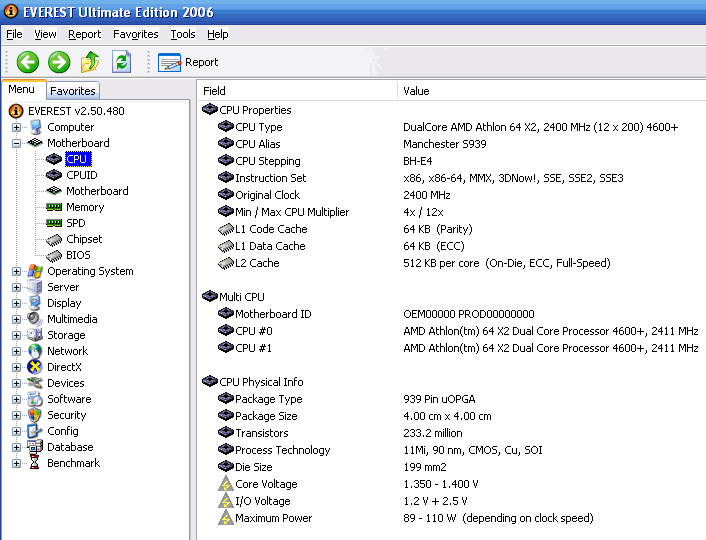Expand the Network tree node
The width and height of the screenshot is (706, 540).
pyautogui.click(x=16, y=351)
